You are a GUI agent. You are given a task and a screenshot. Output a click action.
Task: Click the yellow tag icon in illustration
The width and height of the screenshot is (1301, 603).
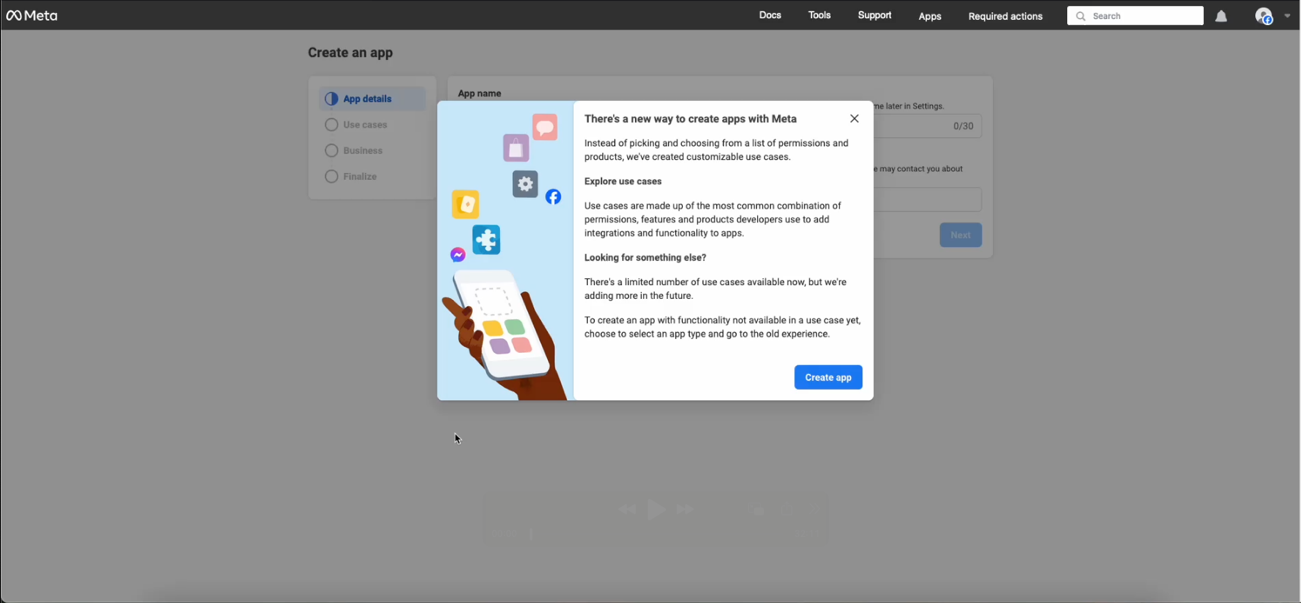[466, 204]
